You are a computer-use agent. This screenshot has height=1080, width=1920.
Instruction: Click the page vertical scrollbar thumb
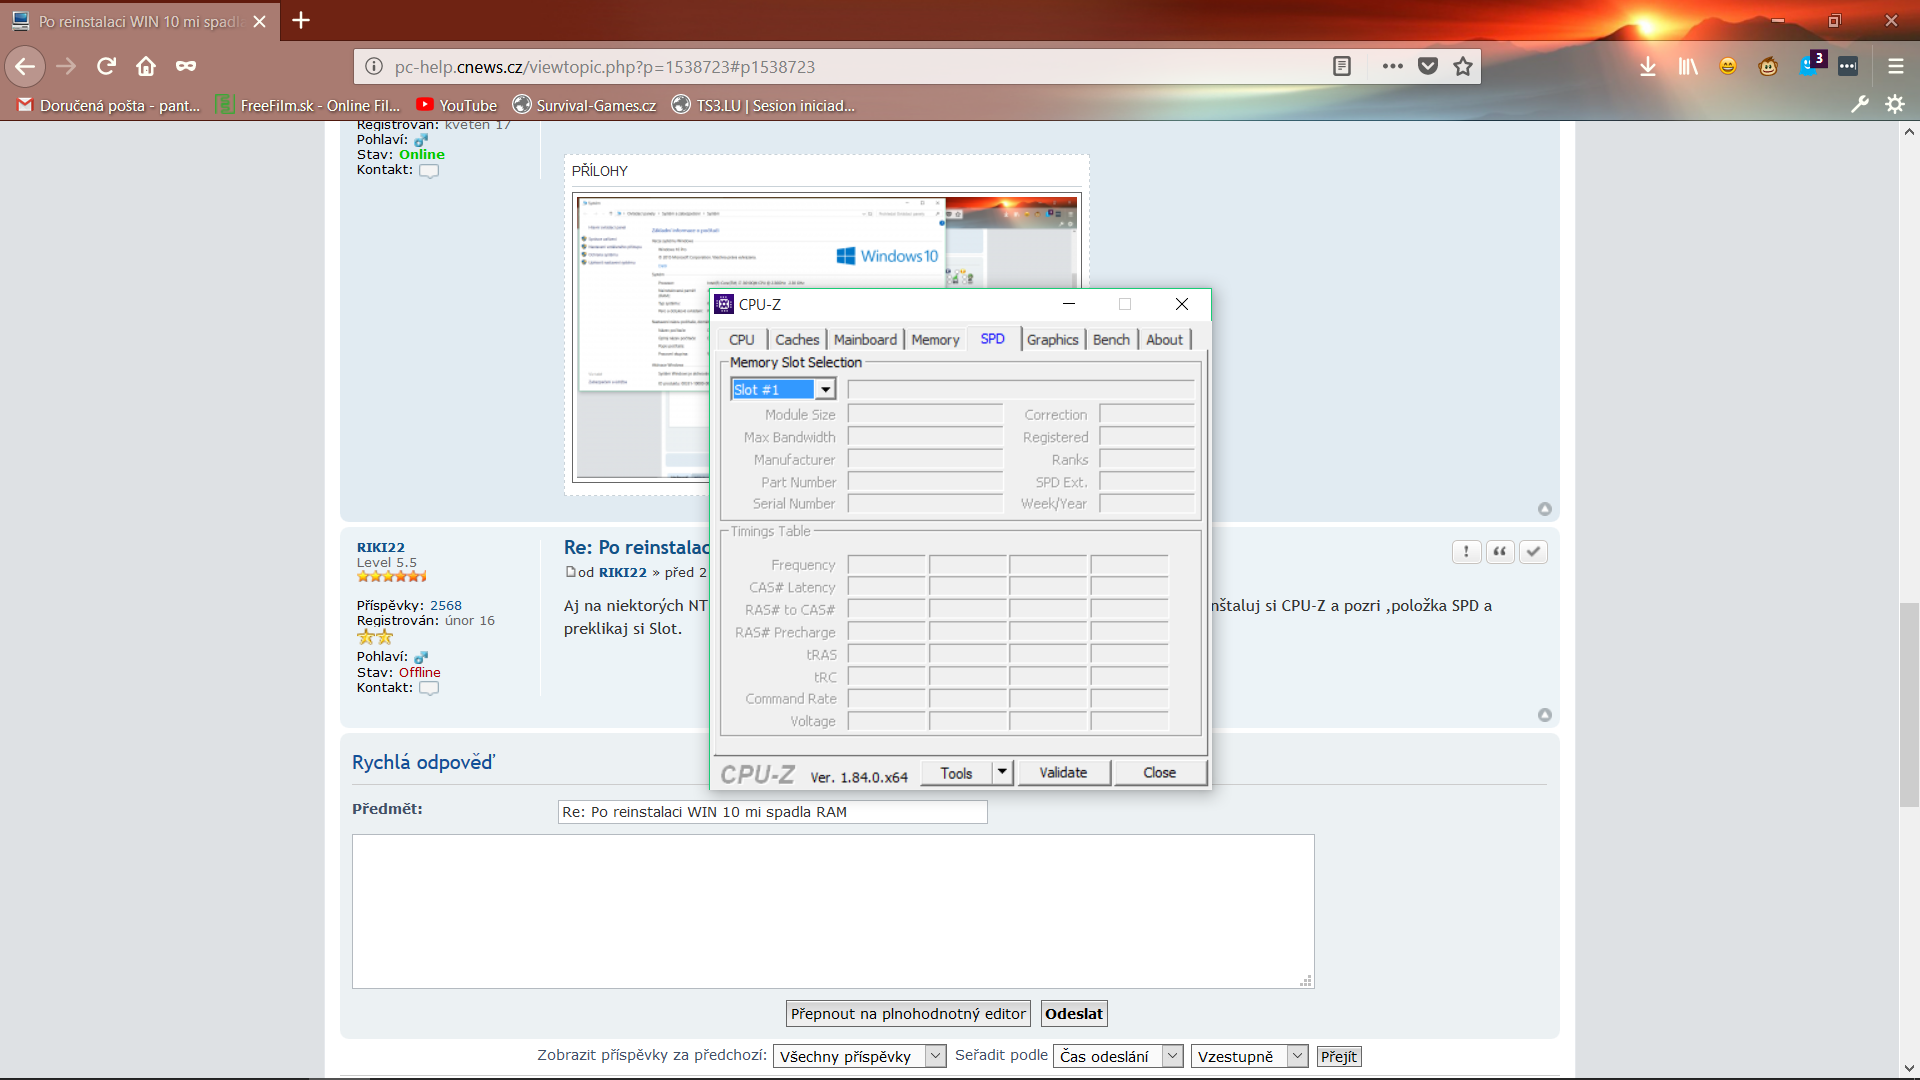click(1909, 704)
